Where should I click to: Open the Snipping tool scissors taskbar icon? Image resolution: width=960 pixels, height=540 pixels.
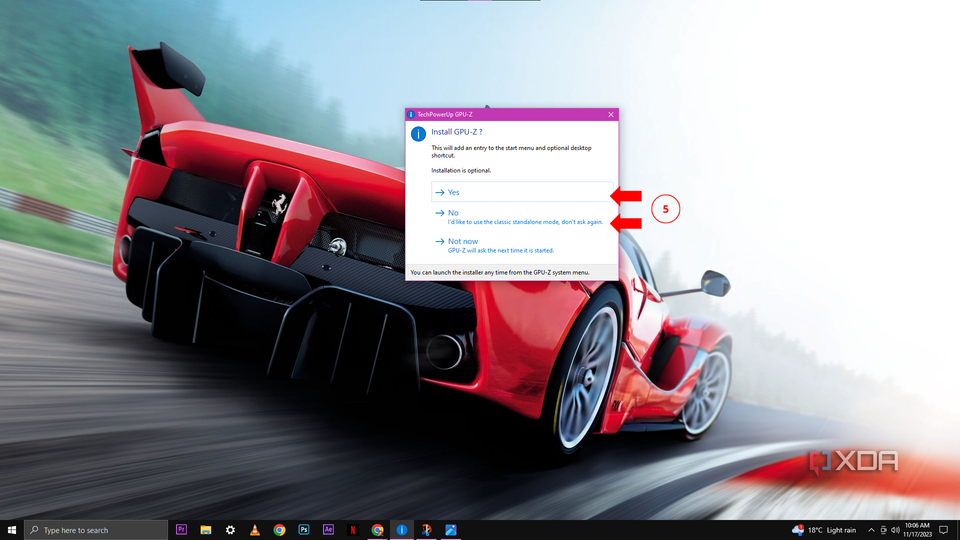click(426, 530)
